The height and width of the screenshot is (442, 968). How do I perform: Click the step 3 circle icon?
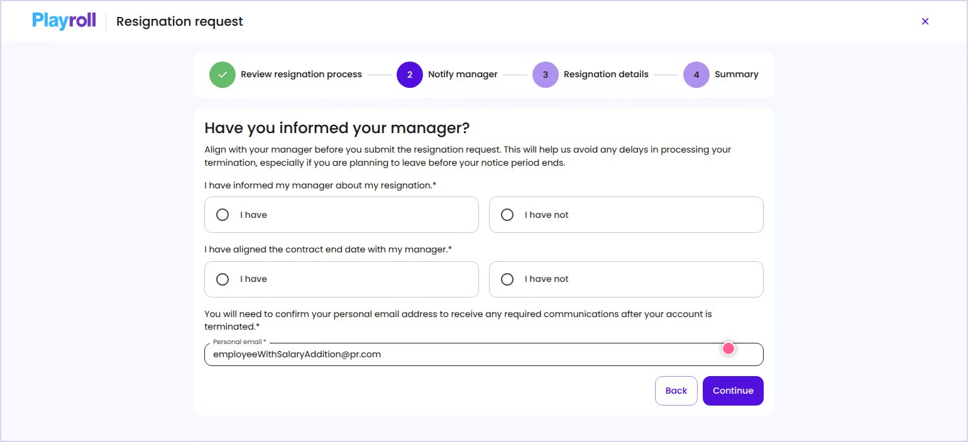(x=545, y=75)
